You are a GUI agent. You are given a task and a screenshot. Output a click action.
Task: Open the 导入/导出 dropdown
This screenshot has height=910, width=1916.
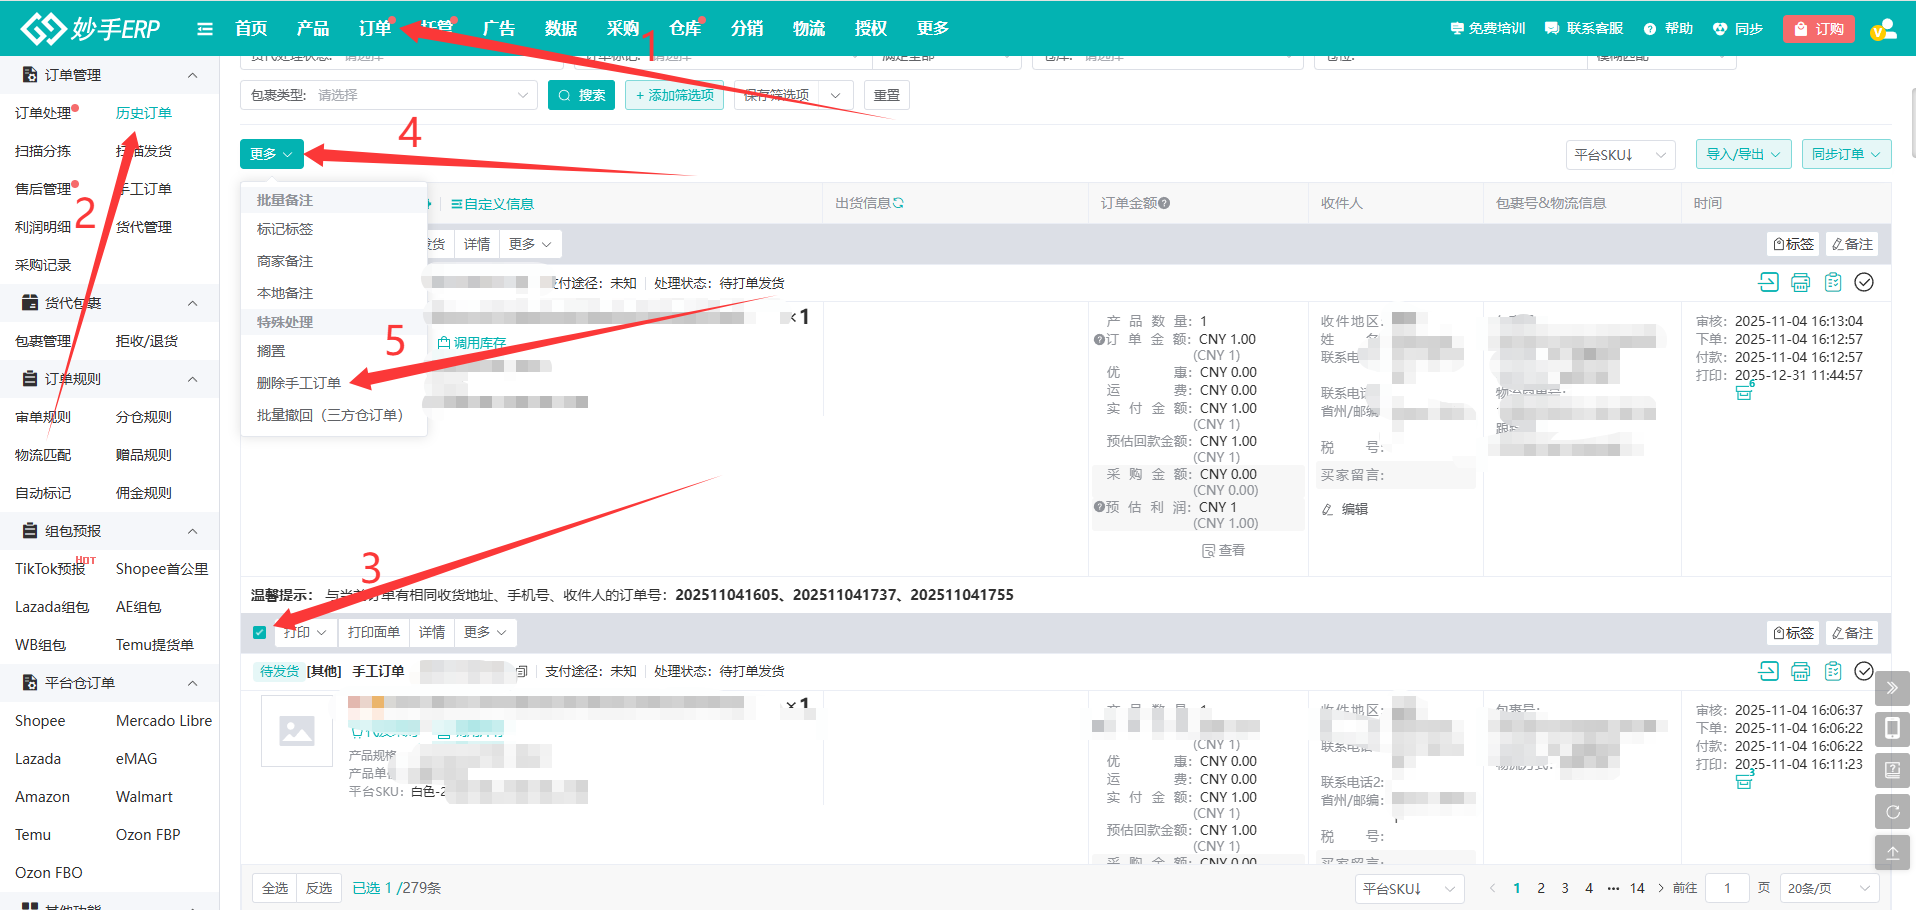[1743, 154]
